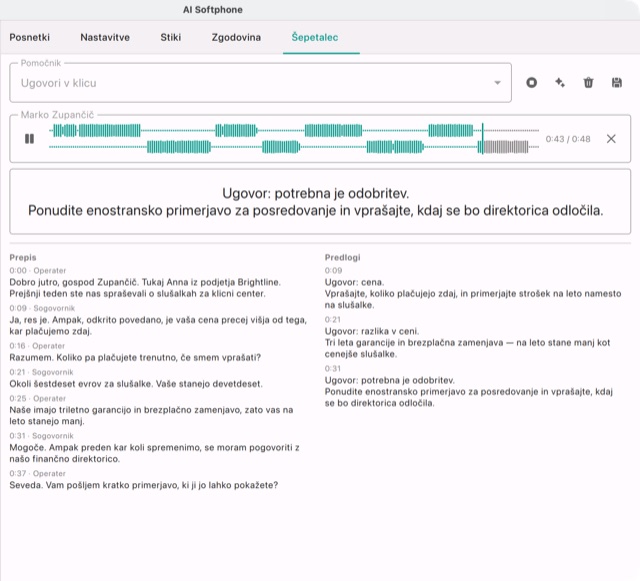Click suggestion 'Ugovor: razlika v ceni.'
The height and width of the screenshot is (581, 640).
point(372,331)
